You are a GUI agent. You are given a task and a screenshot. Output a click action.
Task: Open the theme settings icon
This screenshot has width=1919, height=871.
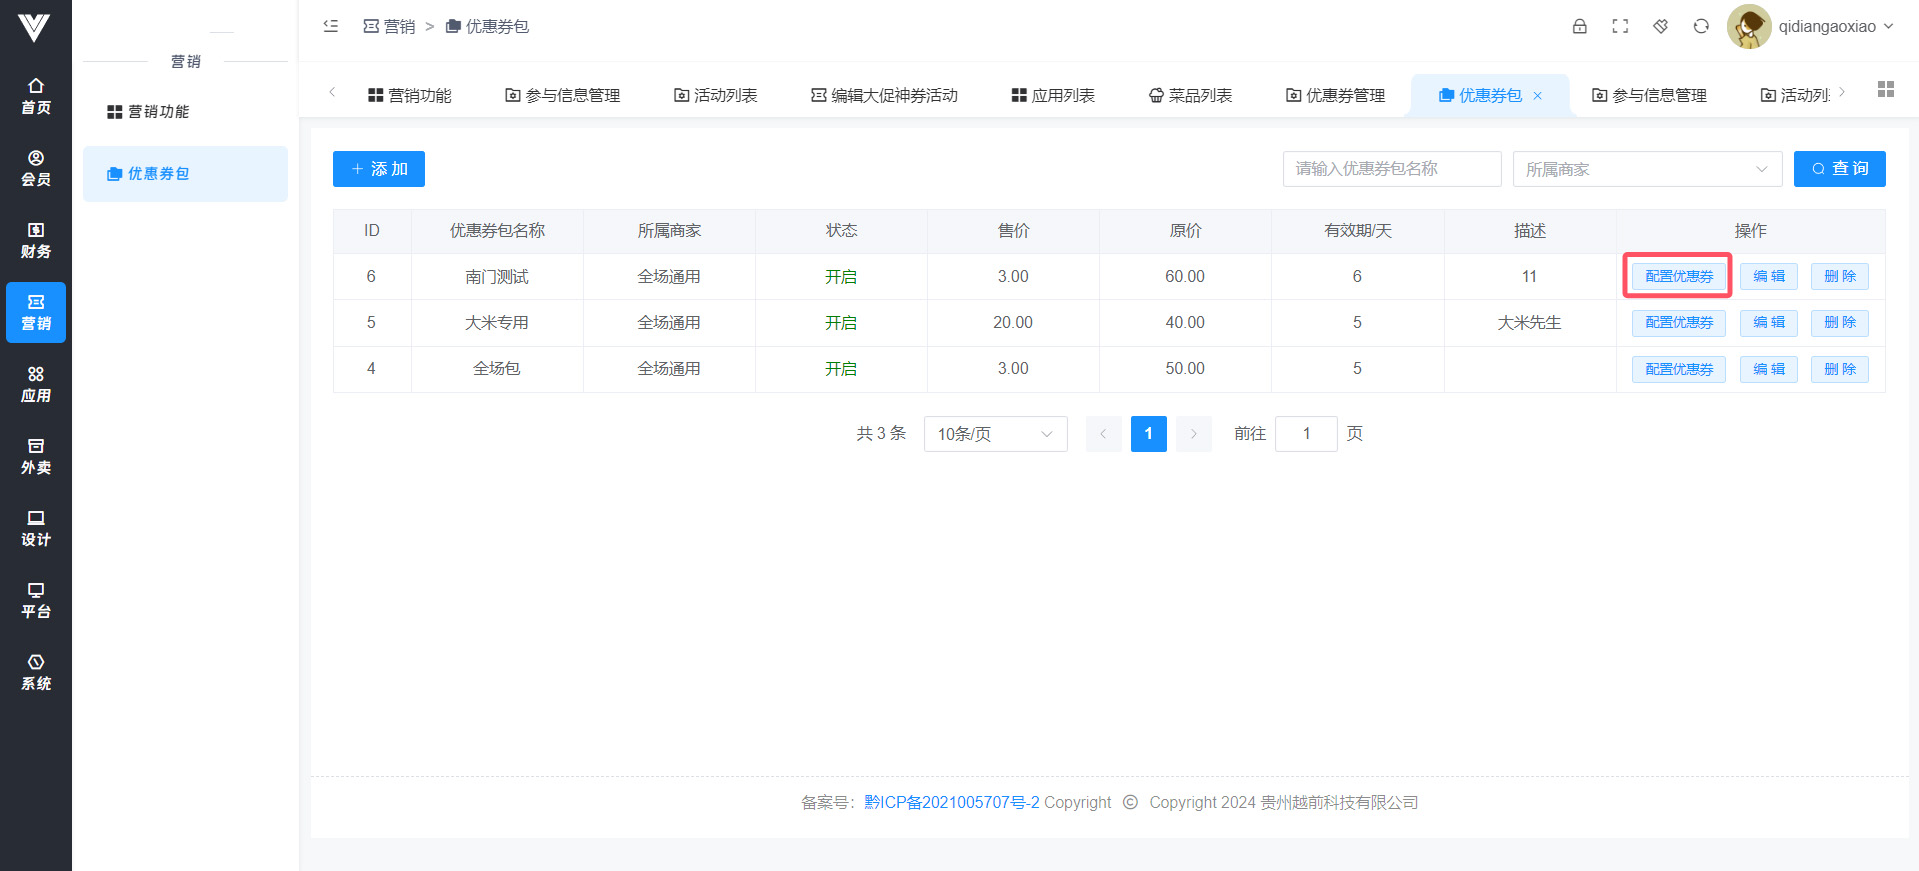tap(1660, 27)
